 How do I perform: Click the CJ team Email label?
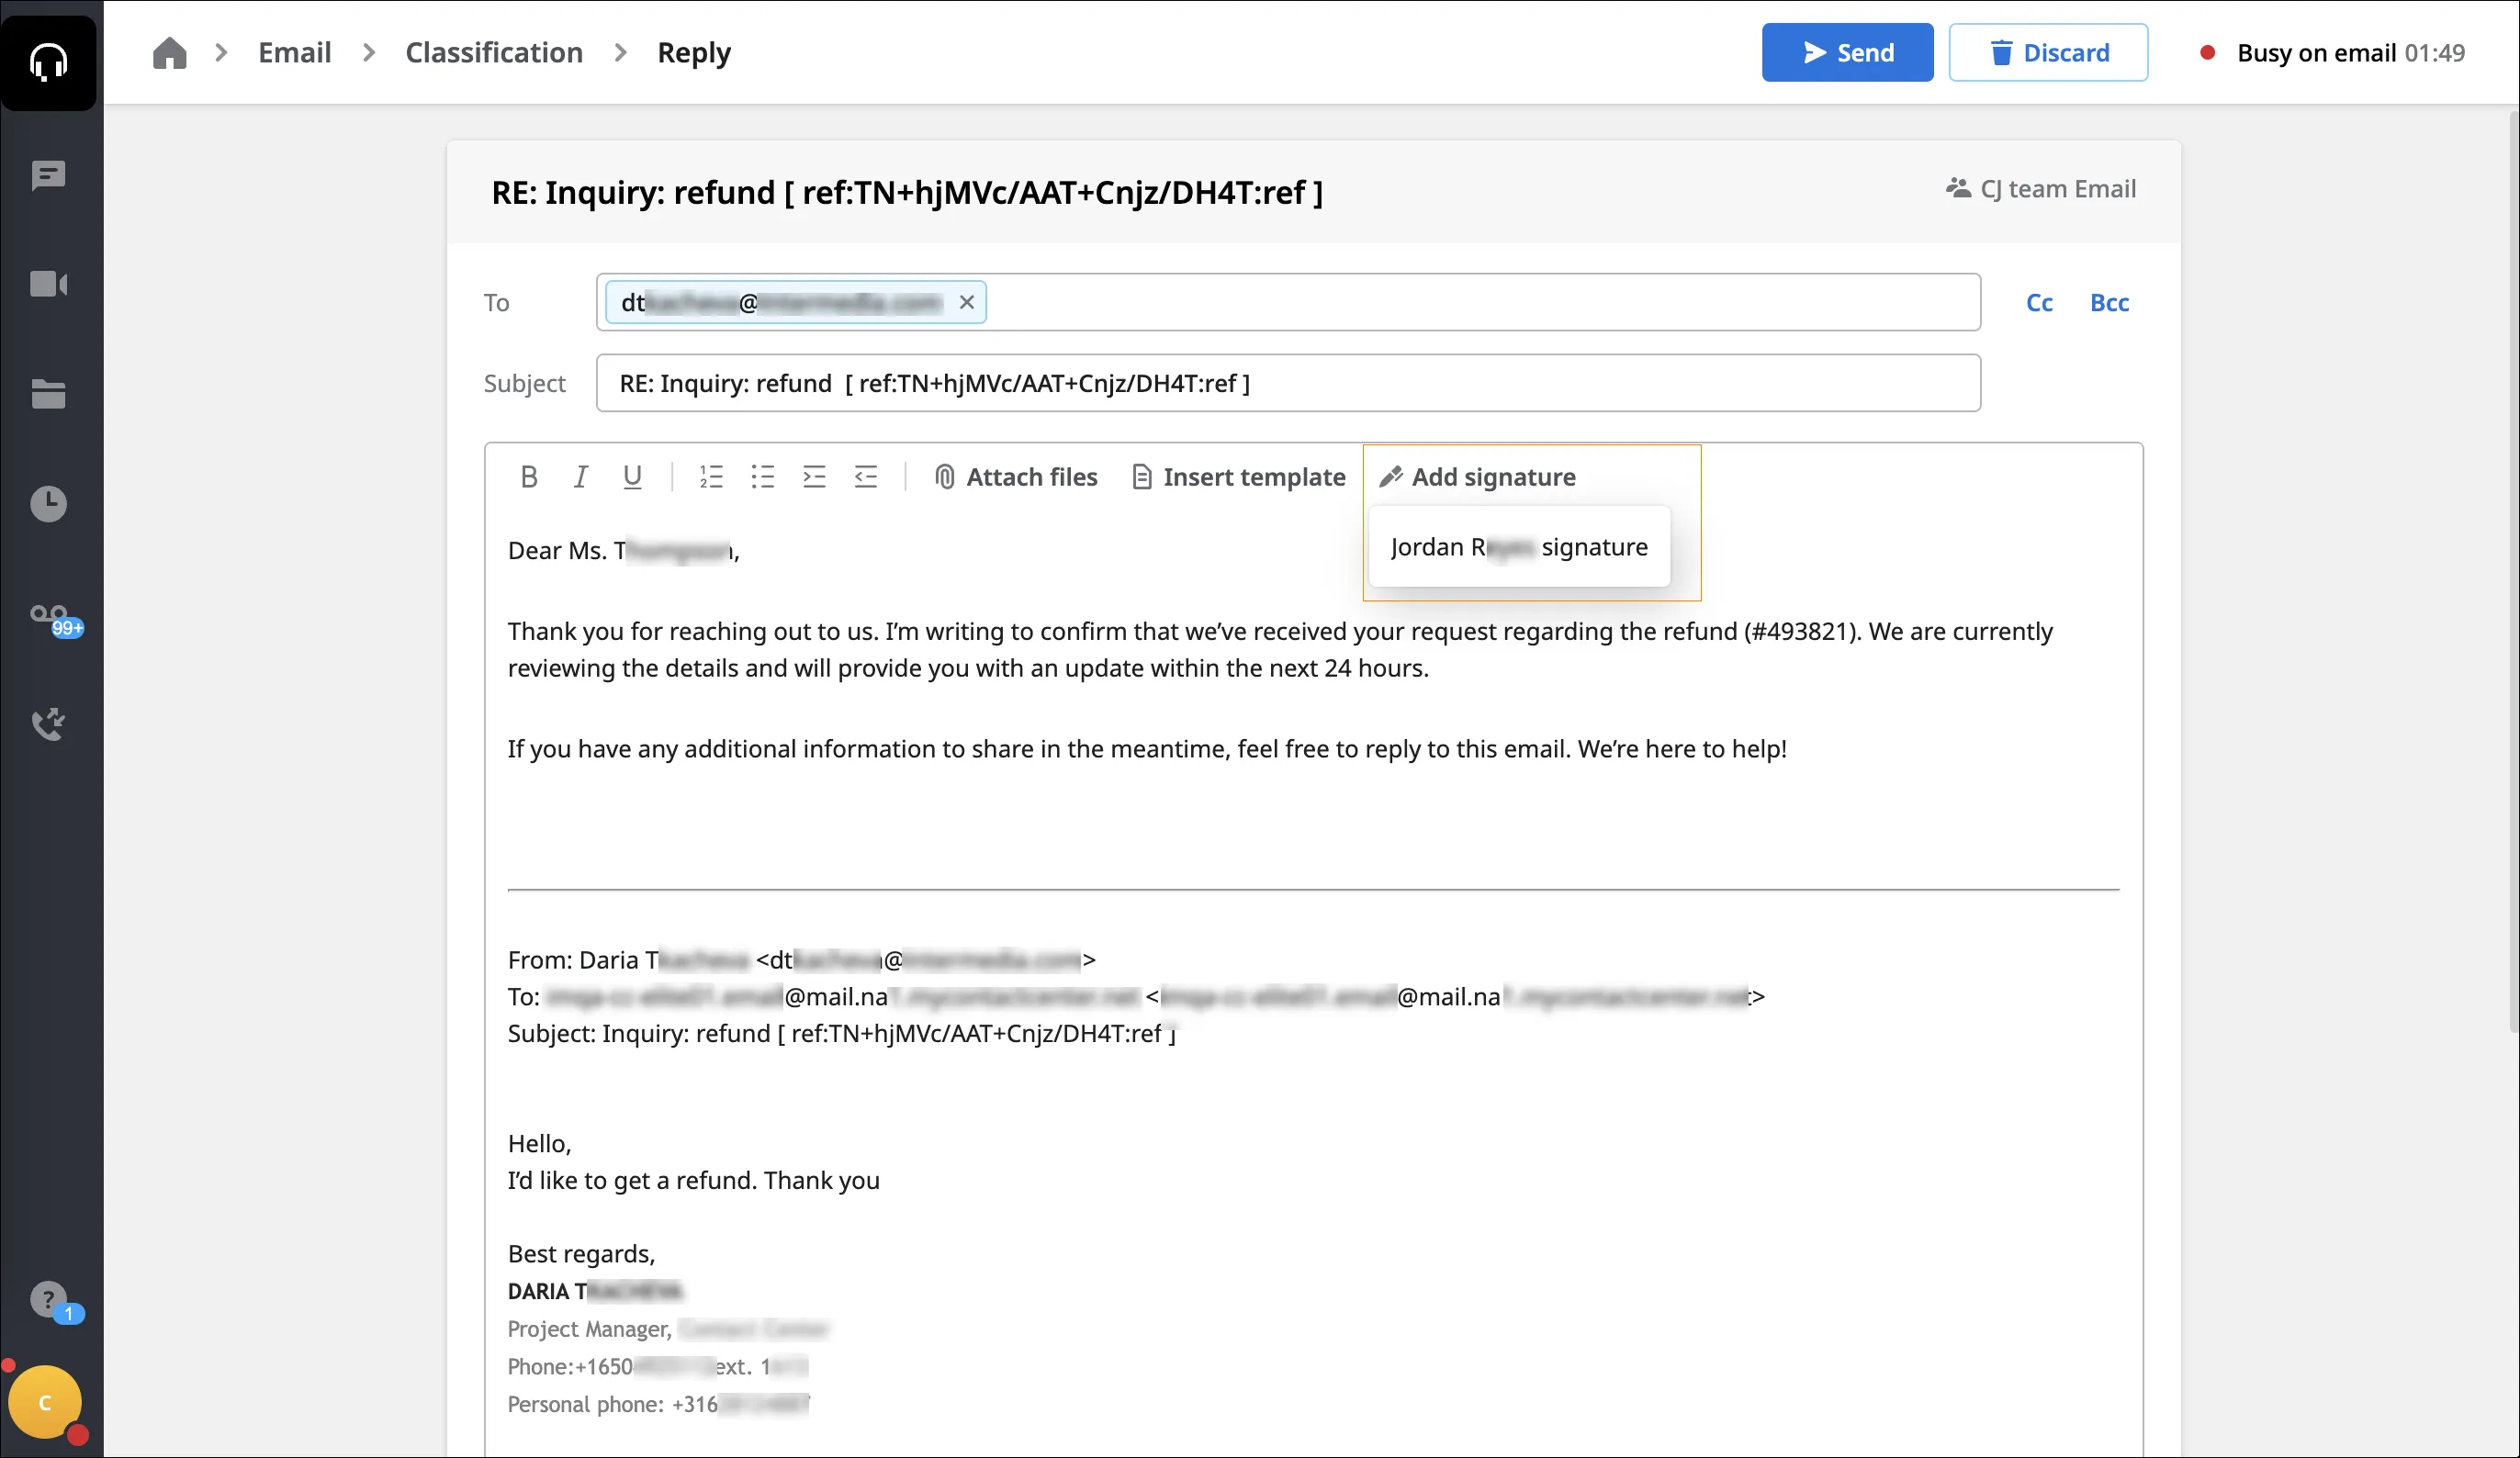(2040, 188)
